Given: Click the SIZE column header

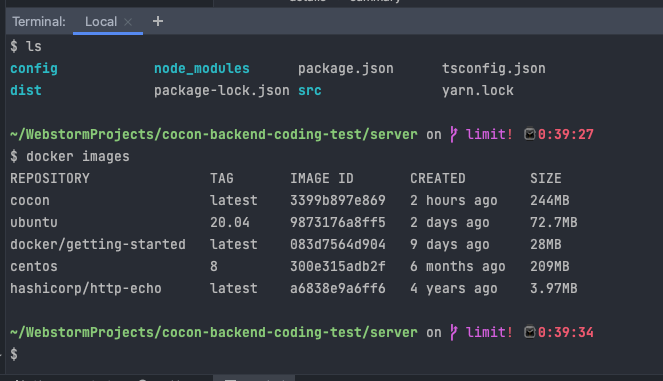Looking at the screenshot, I should pyautogui.click(x=546, y=178).
